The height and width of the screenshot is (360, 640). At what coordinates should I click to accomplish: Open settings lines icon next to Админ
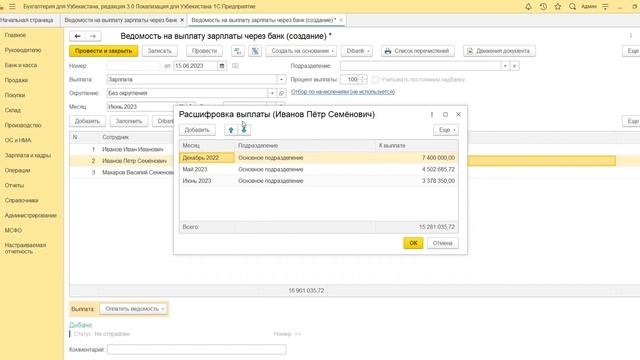click(x=605, y=7)
